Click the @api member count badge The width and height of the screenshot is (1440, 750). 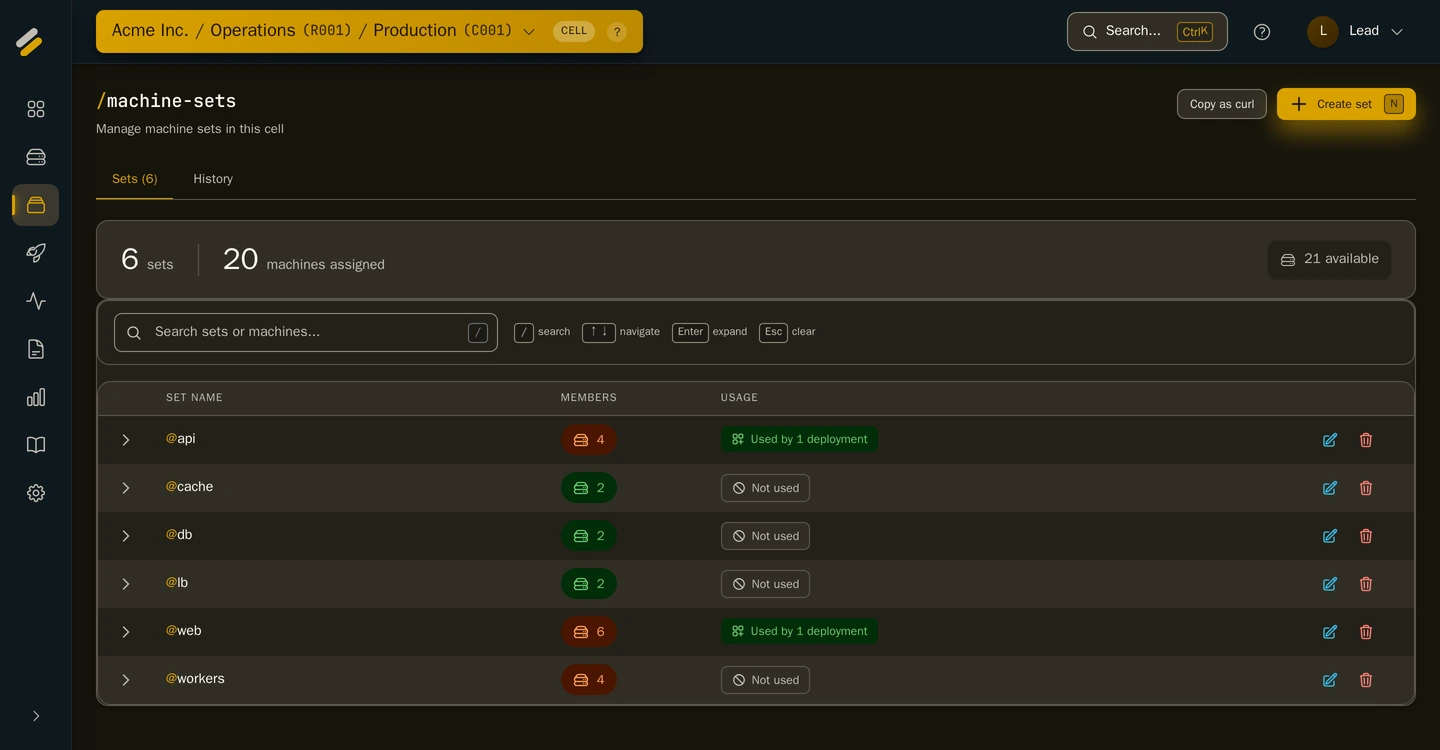coord(589,440)
